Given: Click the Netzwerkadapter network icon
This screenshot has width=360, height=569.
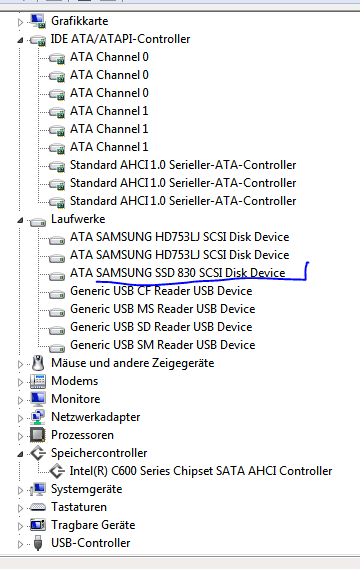Looking at the screenshot, I should pyautogui.click(x=38, y=417).
